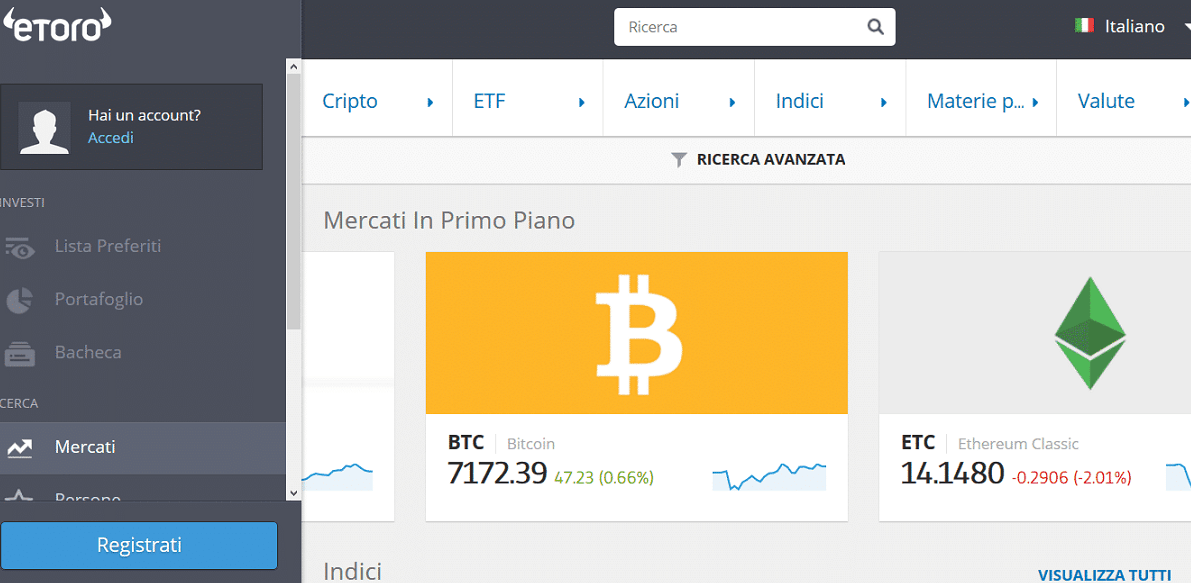Click the Italian flag icon
Screen dimensions: 1191x583
coord(1085,26)
